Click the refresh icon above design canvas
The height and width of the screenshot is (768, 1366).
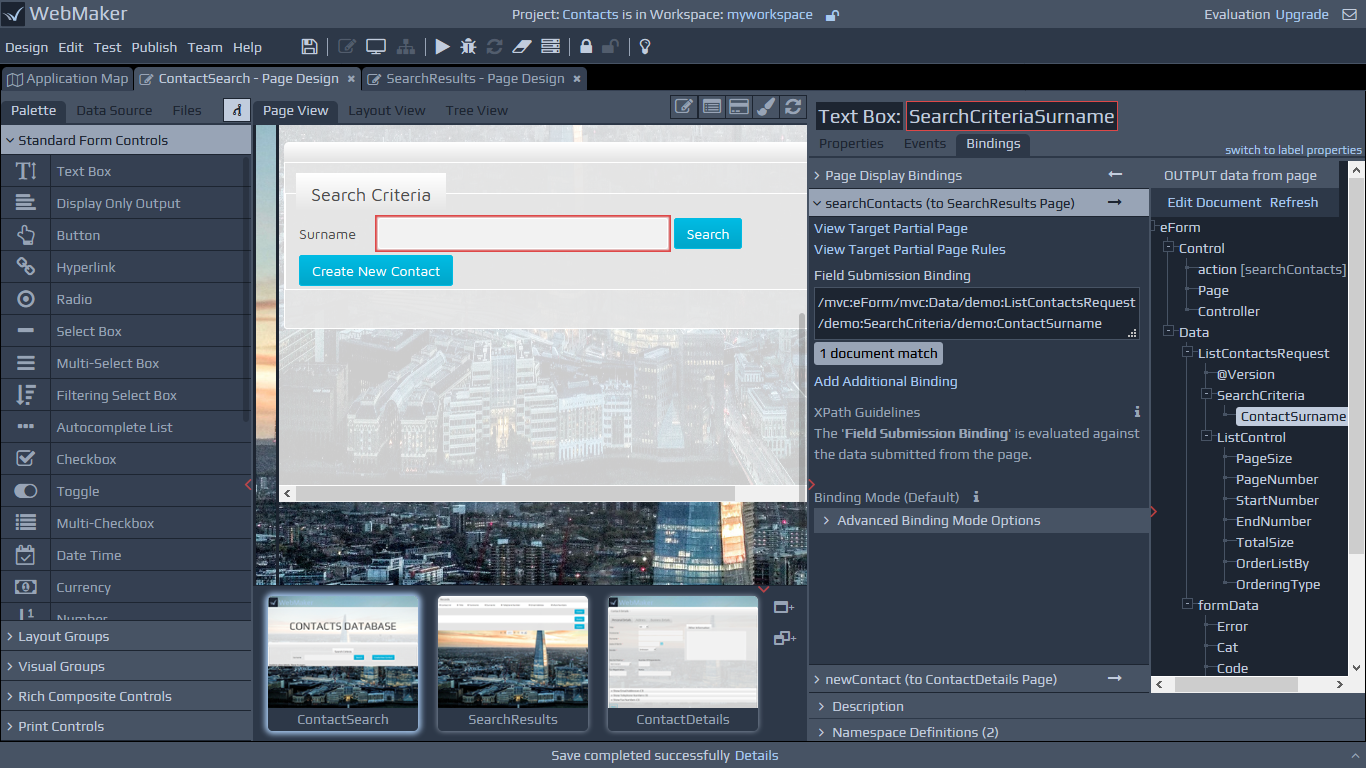(x=793, y=107)
